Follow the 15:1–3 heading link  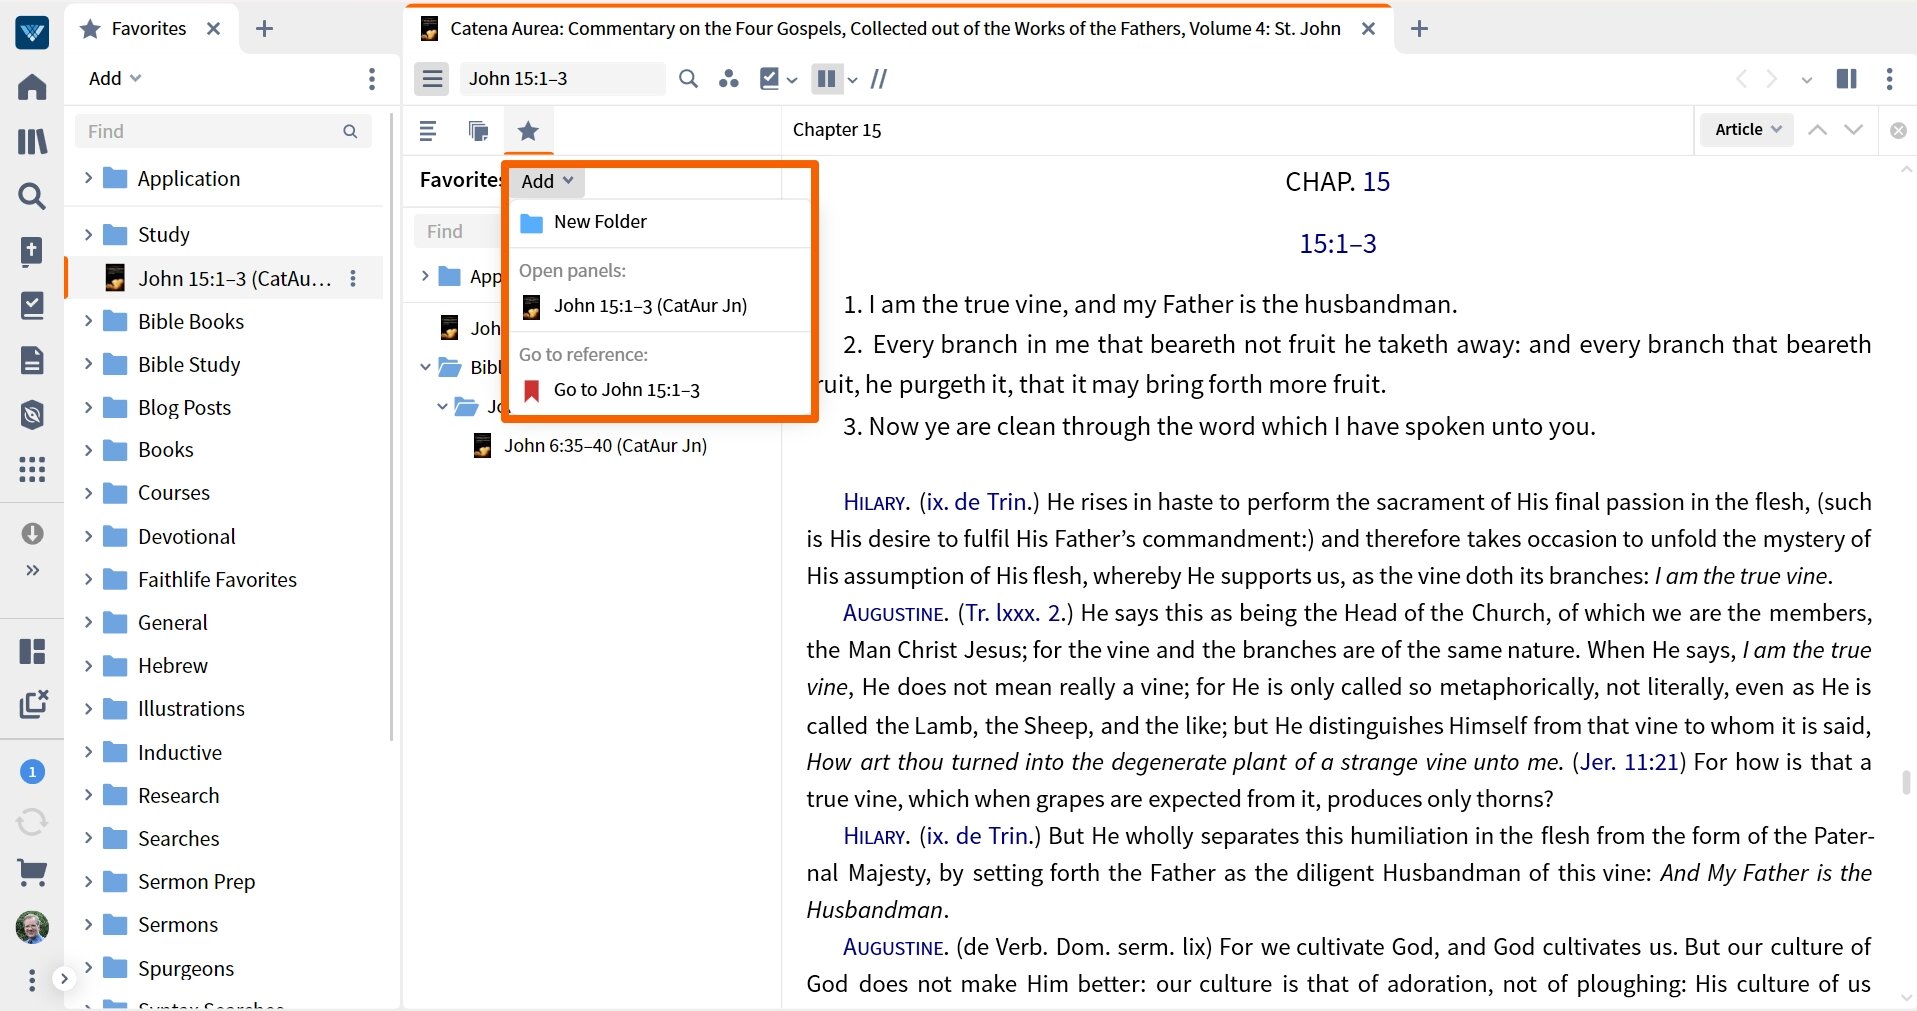(1337, 244)
